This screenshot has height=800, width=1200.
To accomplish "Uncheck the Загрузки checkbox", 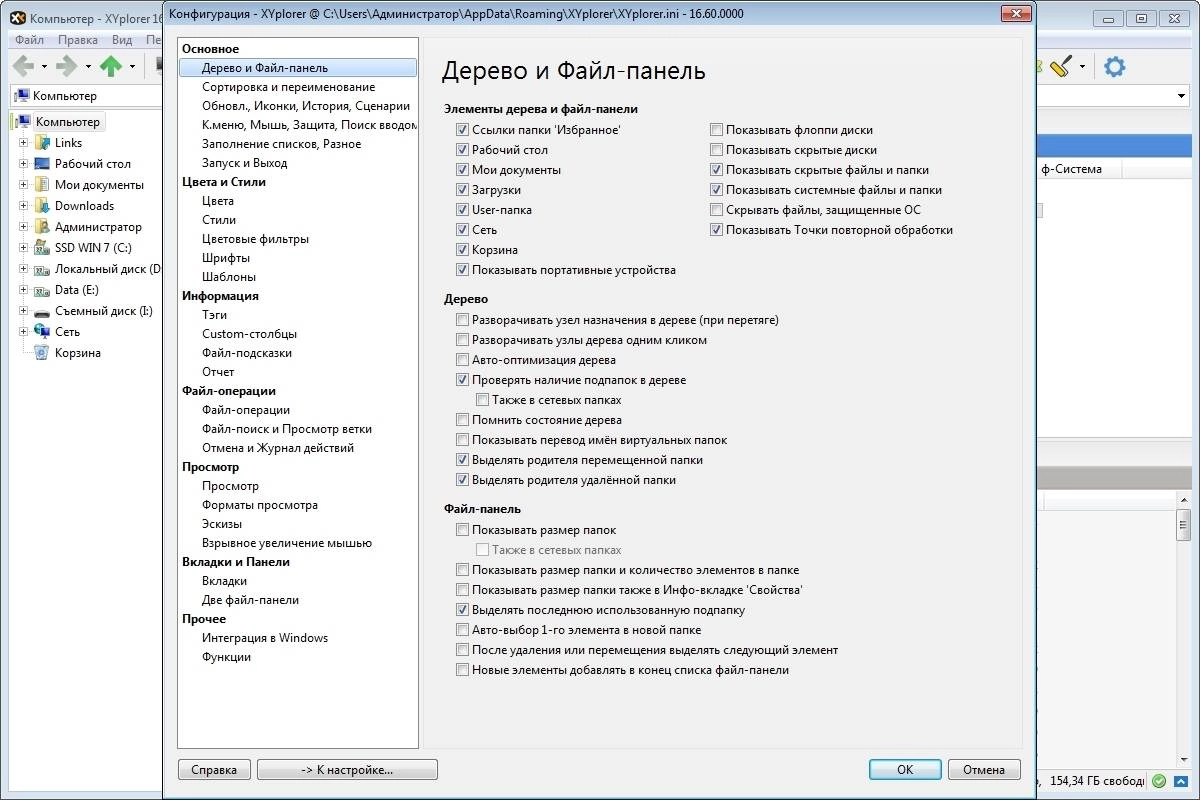I will (x=462, y=190).
